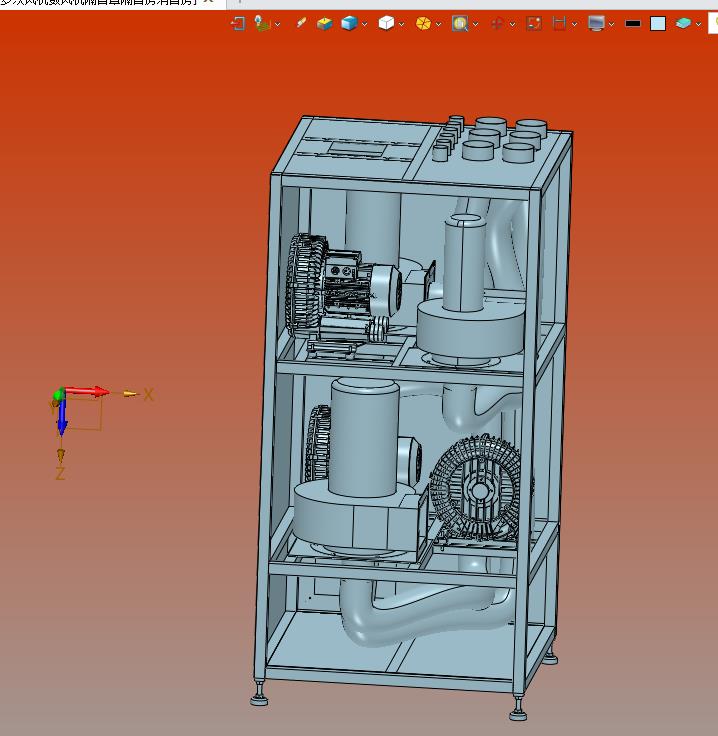Click the orange X axis label

pos(148,394)
